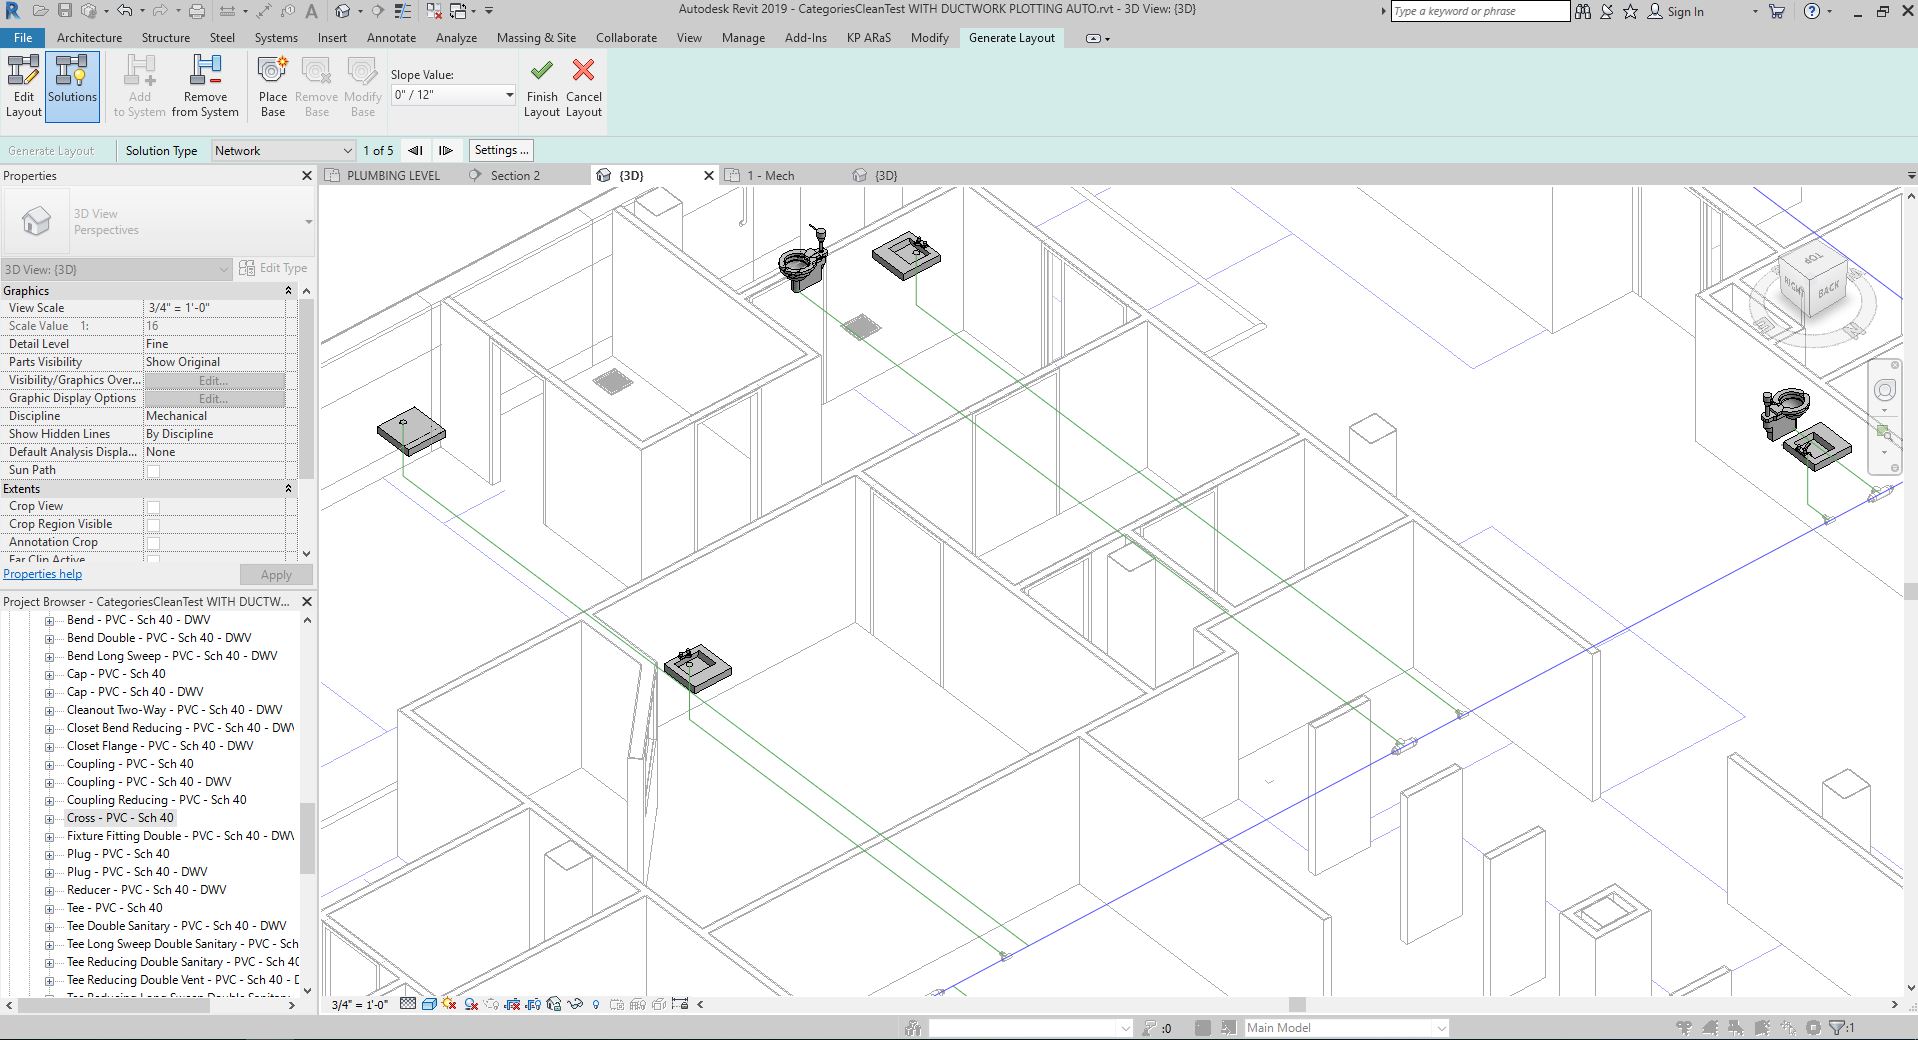Select the Place Base tool

pos(271,85)
